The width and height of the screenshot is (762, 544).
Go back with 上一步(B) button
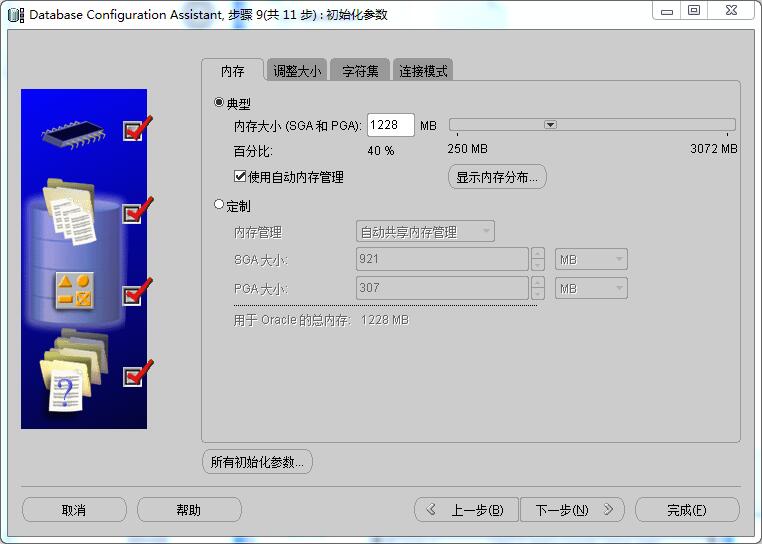(x=466, y=509)
